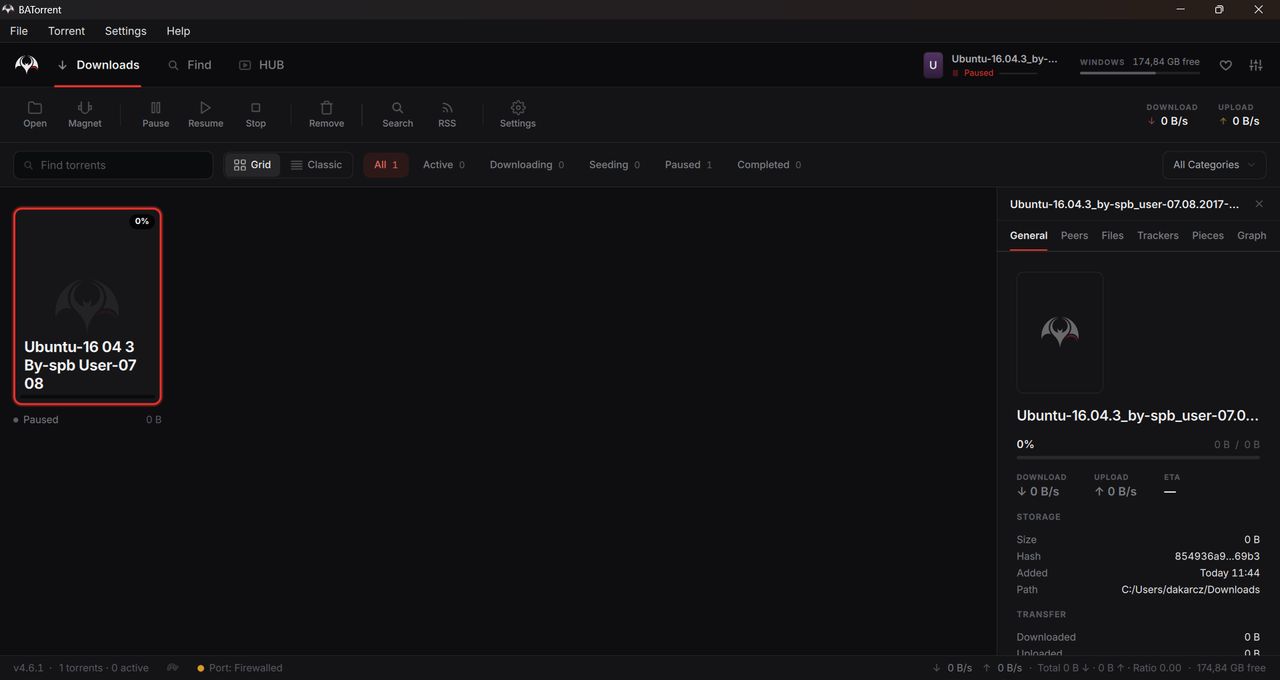Click the Port: Firewalled status

tap(240, 668)
